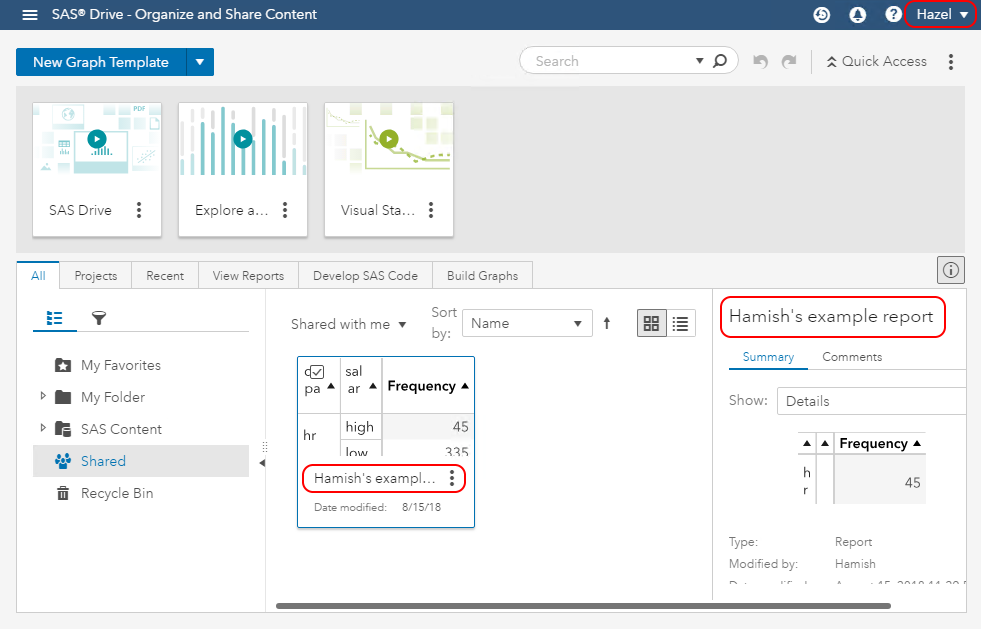Switch to the View Reports tab

pyautogui.click(x=248, y=276)
